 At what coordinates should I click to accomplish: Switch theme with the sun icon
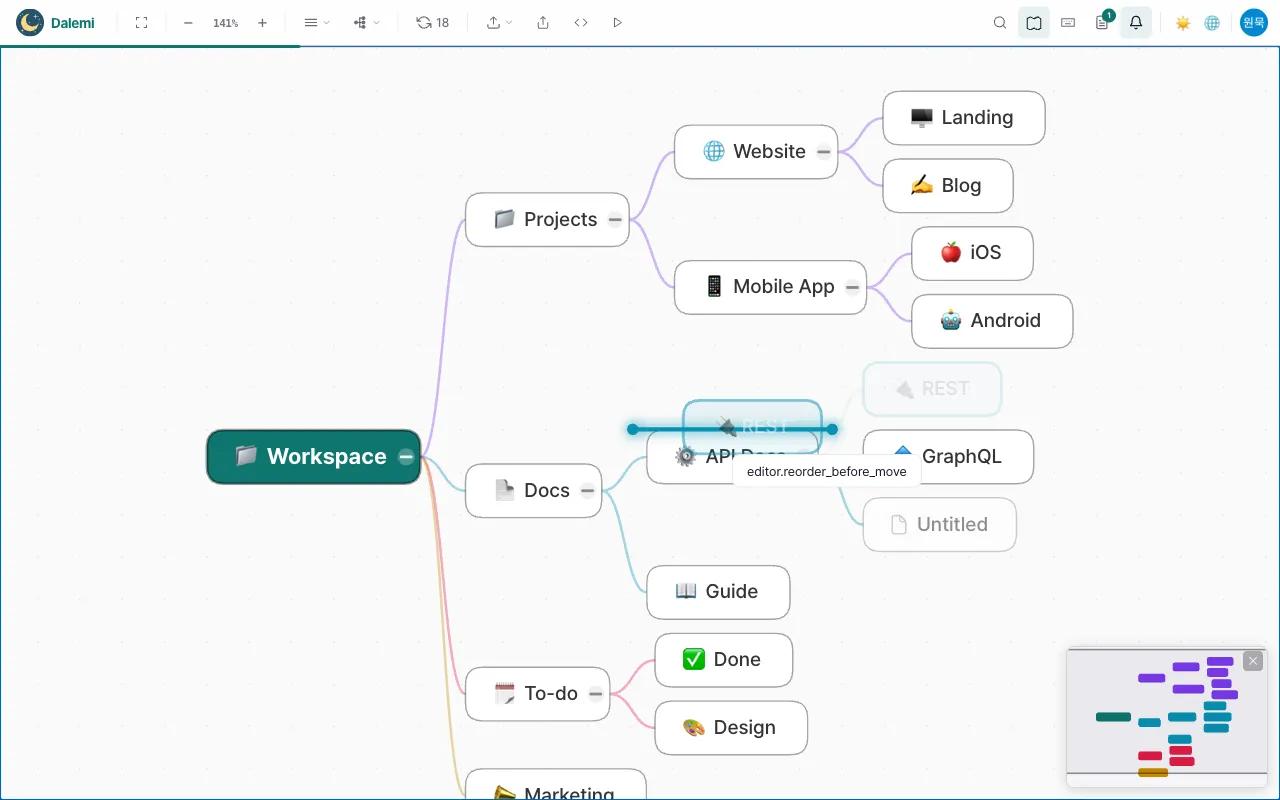1183,22
